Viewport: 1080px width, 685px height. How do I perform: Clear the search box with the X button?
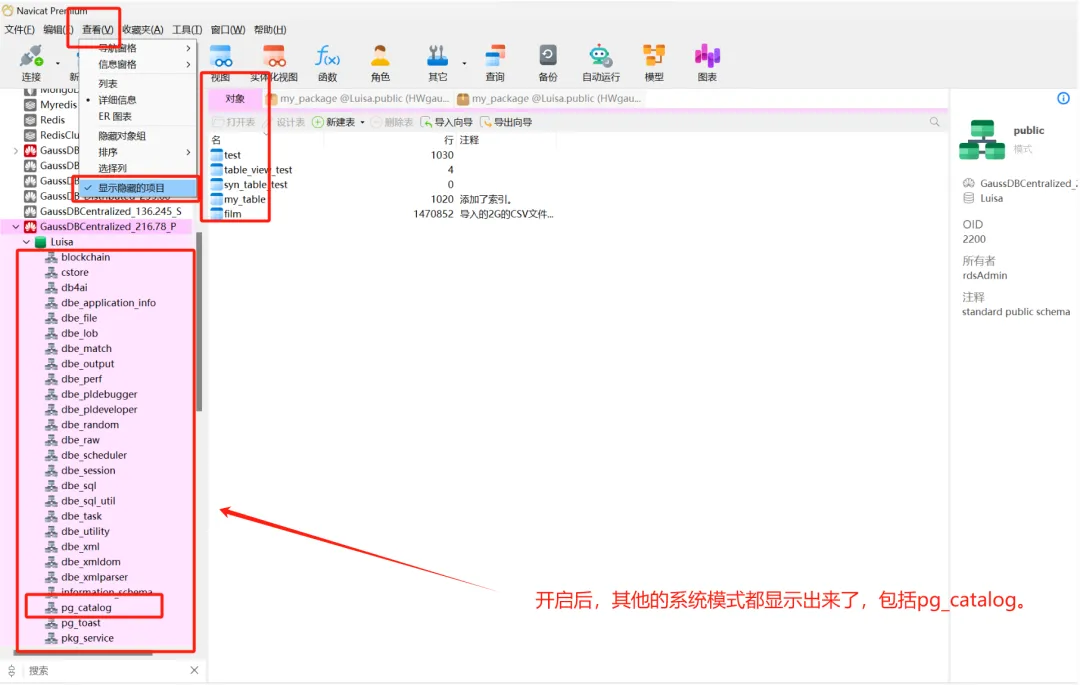[194, 671]
